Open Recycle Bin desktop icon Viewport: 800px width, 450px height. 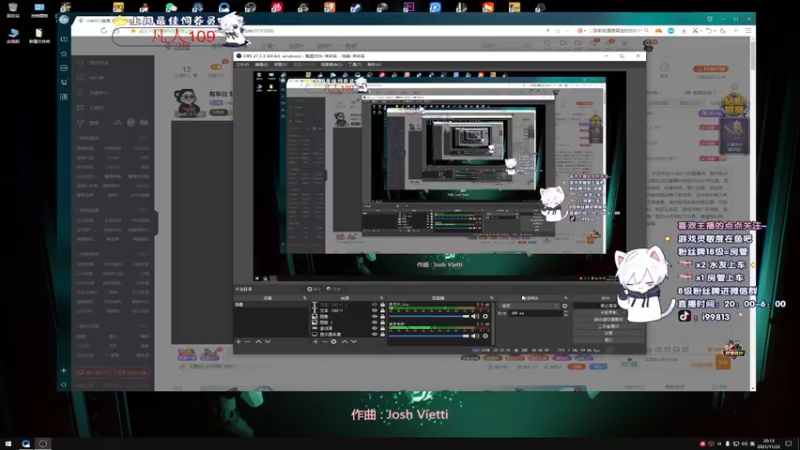tap(13, 9)
